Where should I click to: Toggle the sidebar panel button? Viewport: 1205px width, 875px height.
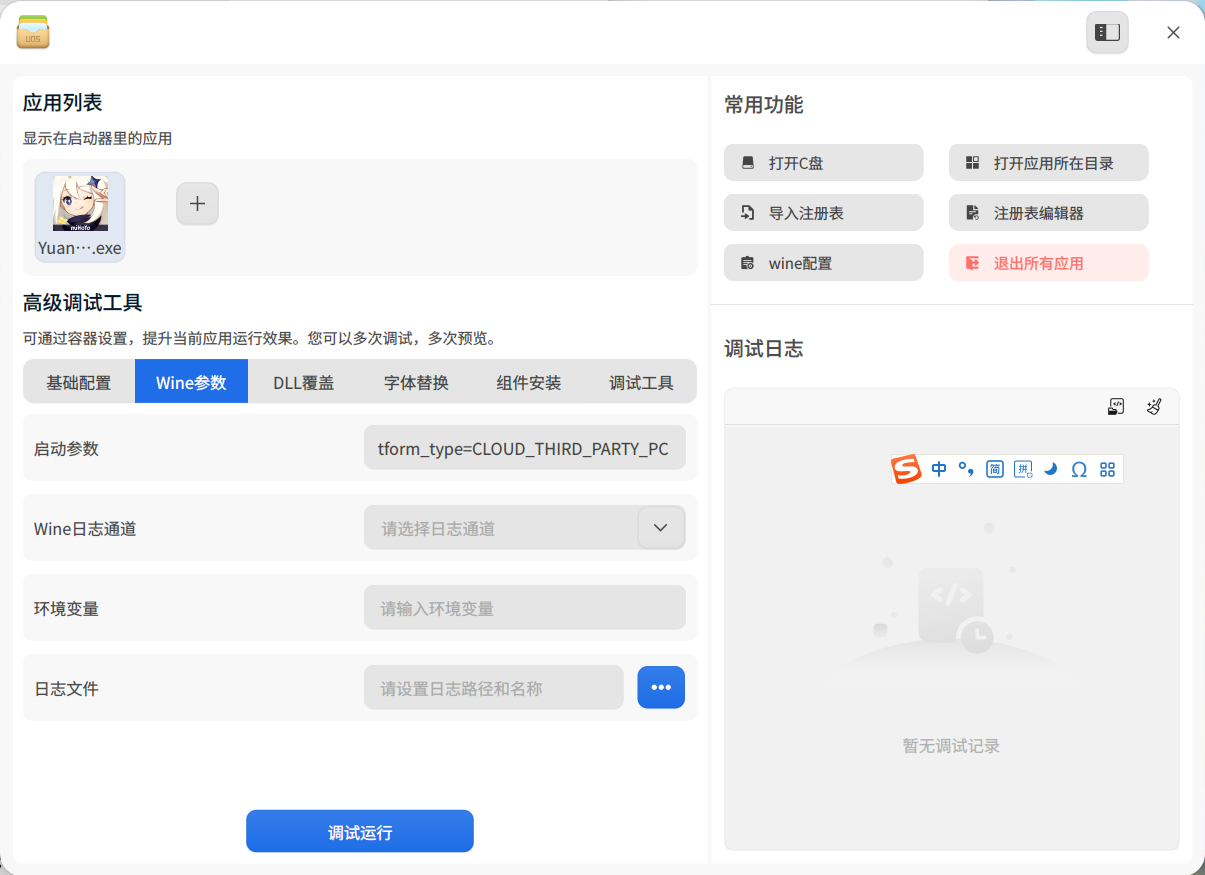click(1107, 32)
